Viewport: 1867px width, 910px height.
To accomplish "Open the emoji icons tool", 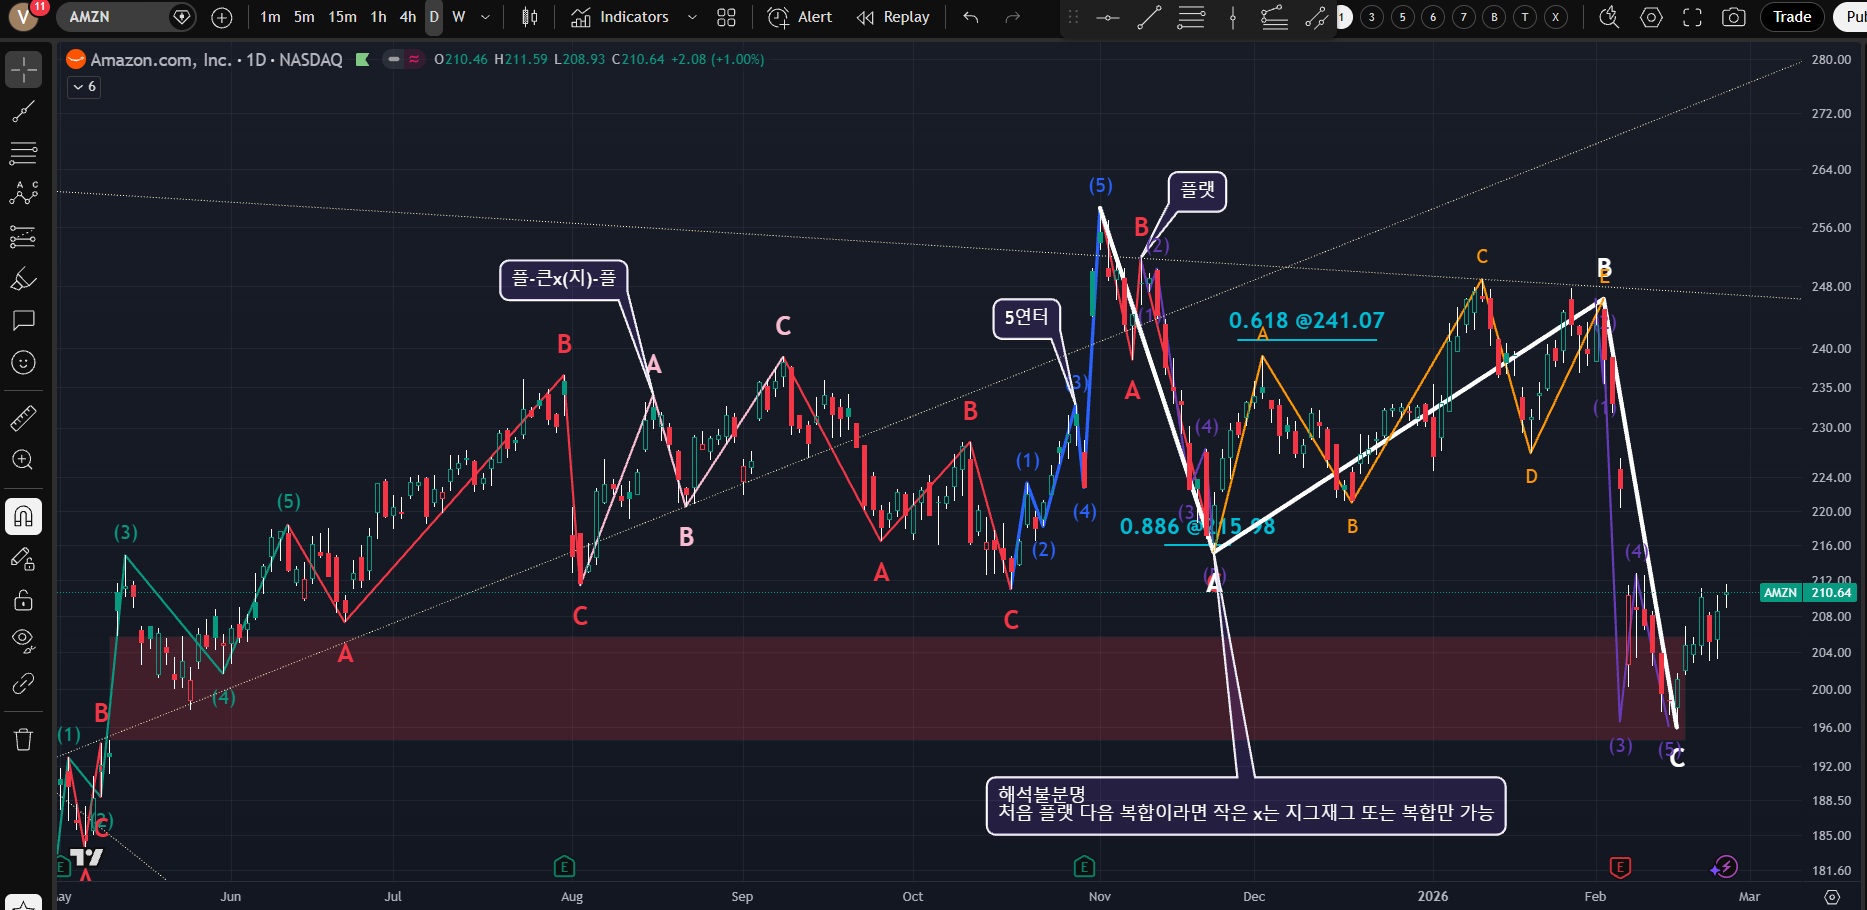I will point(23,363).
